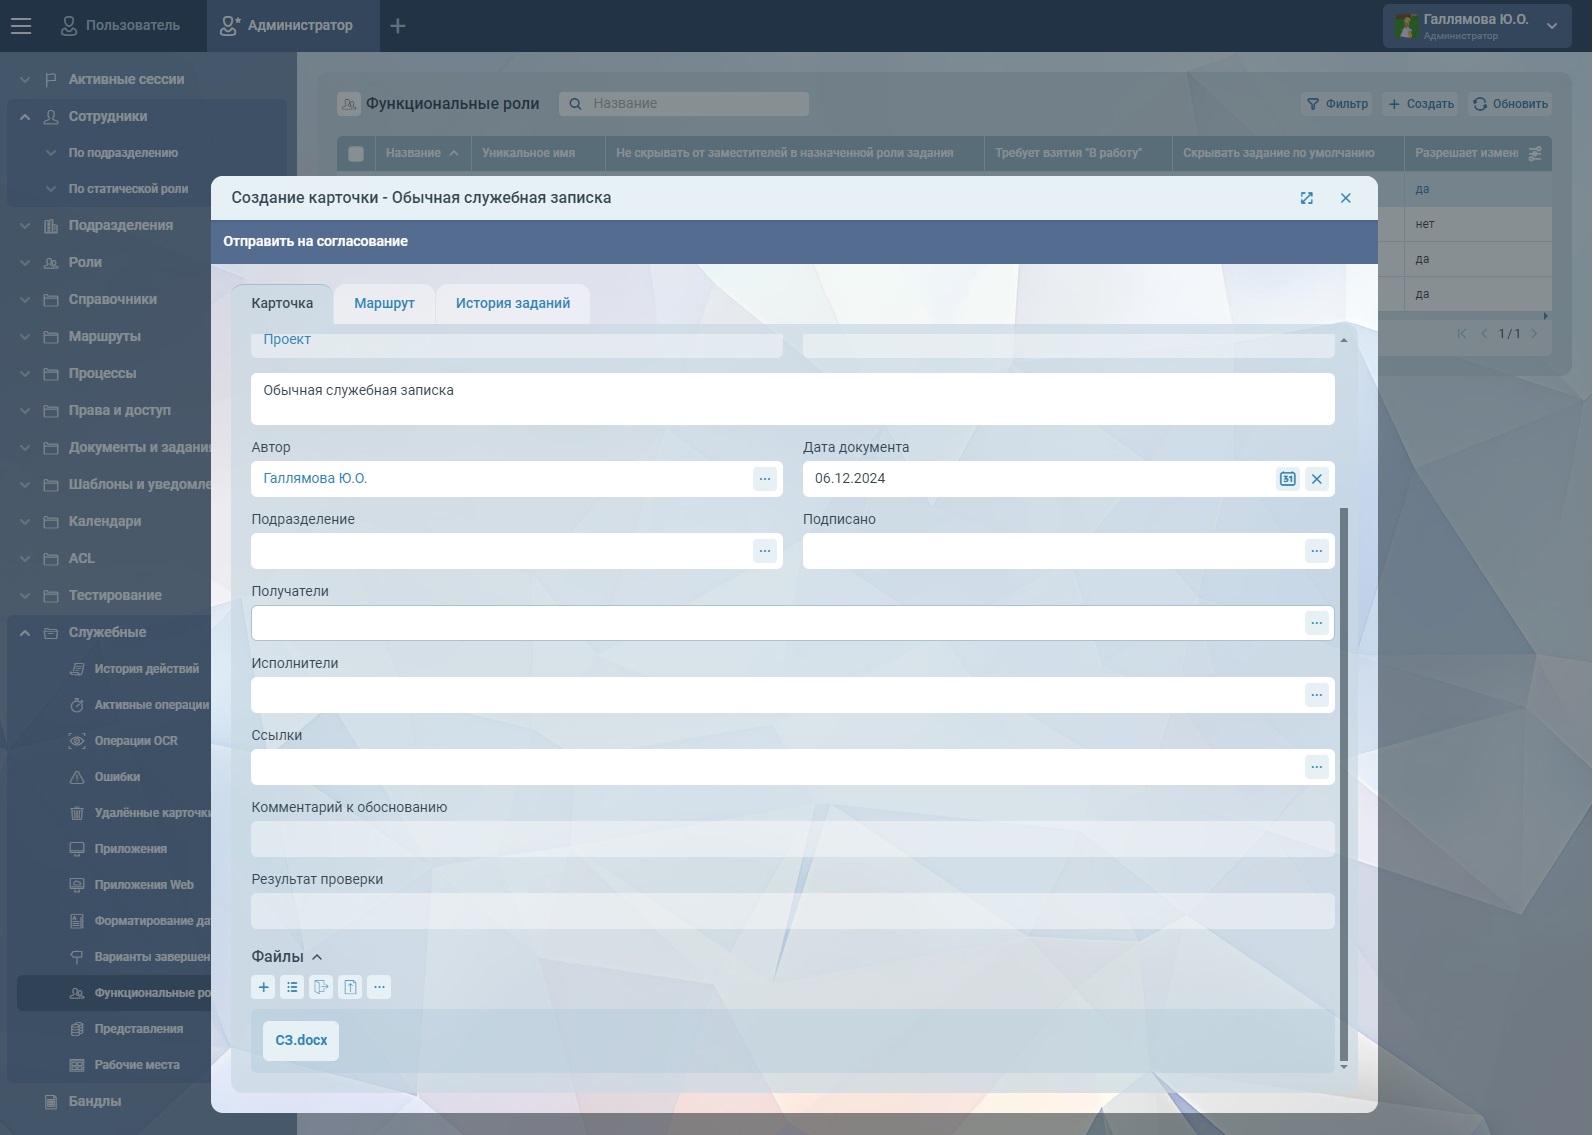Click the add file plus icon
Viewport: 1593px width, 1135px height.
(x=263, y=987)
